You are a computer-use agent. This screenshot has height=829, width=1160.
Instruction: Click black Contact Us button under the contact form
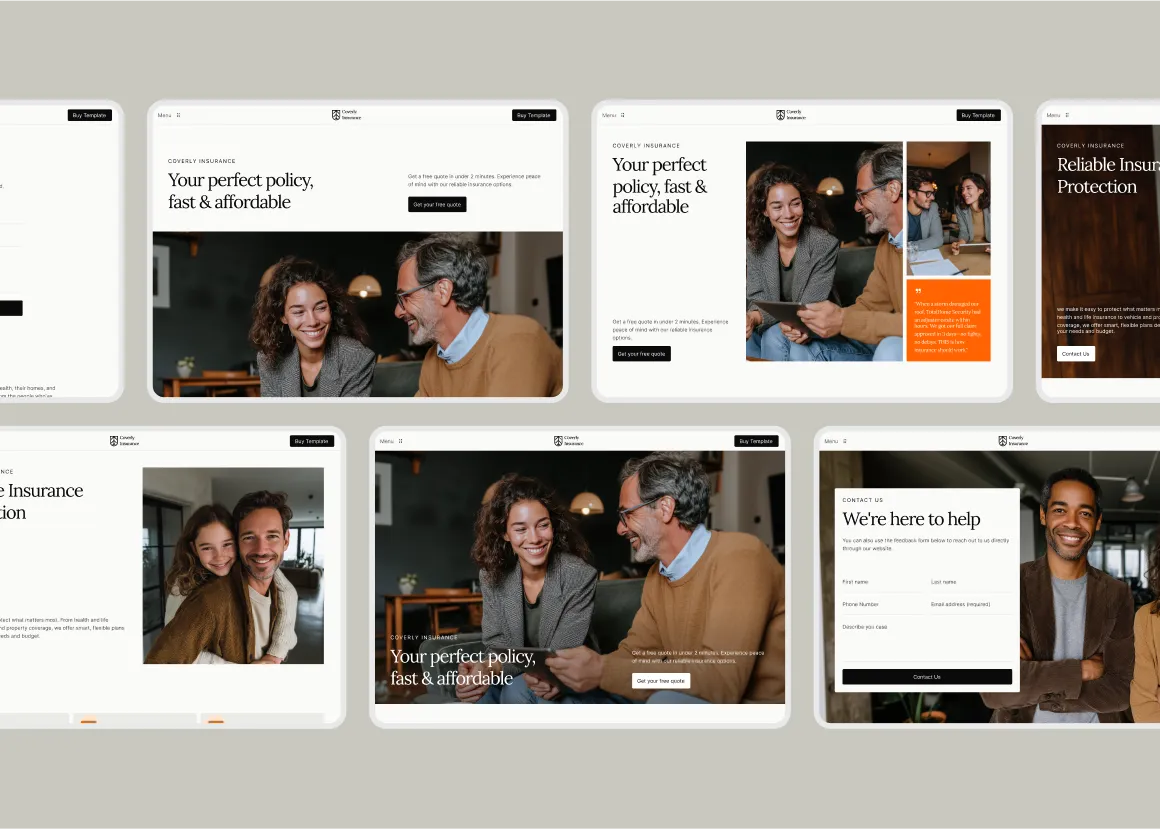927,677
